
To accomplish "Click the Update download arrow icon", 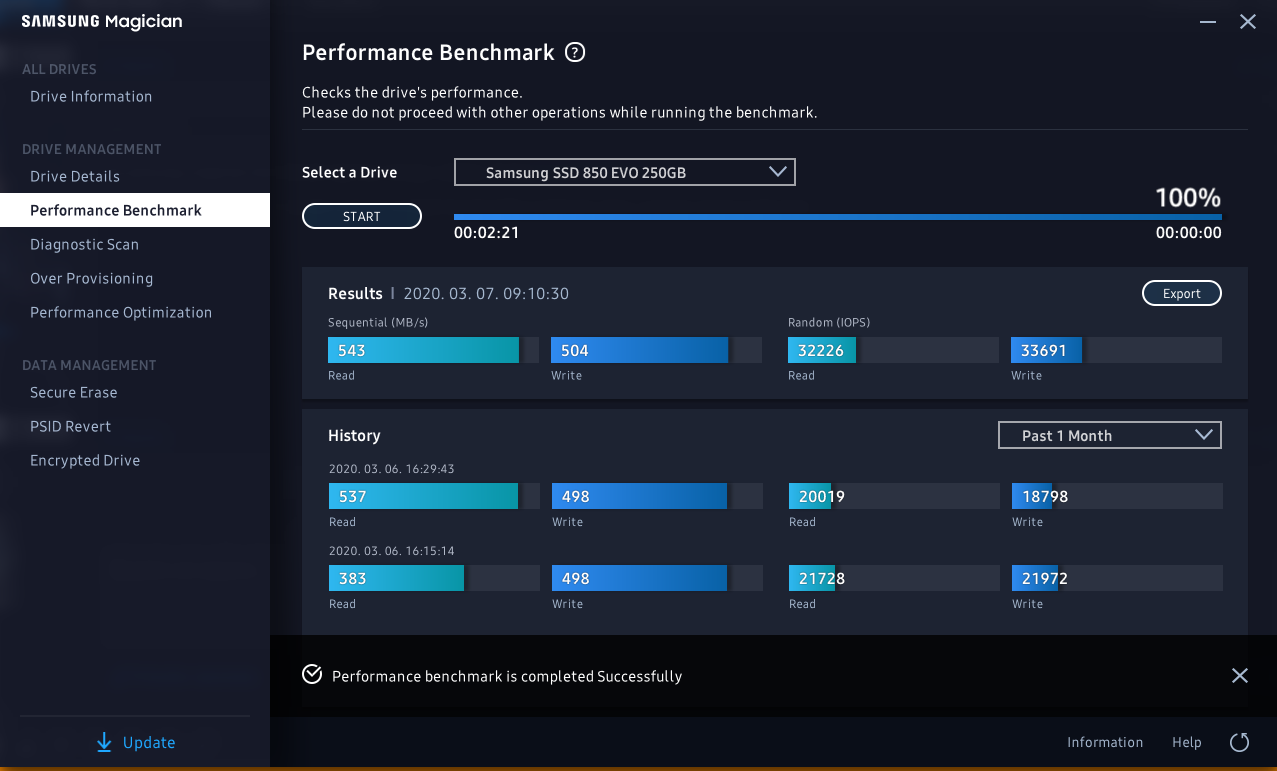I will 104,742.
